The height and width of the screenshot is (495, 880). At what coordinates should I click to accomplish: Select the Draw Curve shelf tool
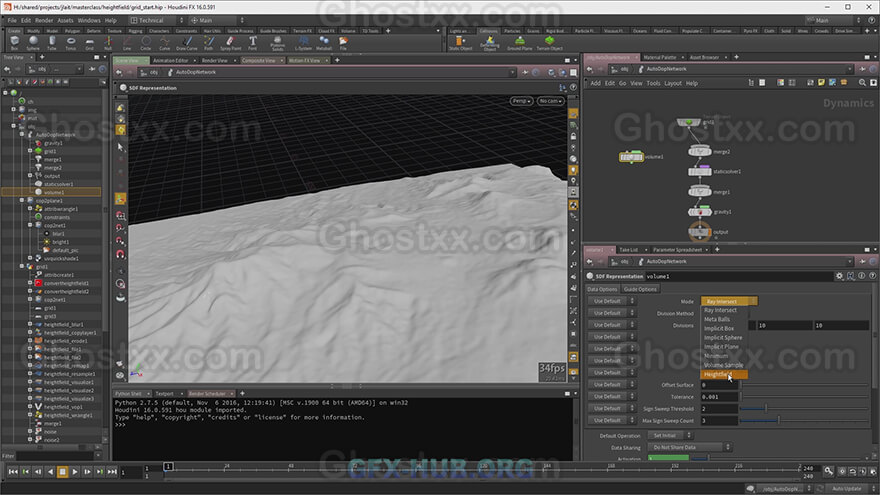[187, 43]
